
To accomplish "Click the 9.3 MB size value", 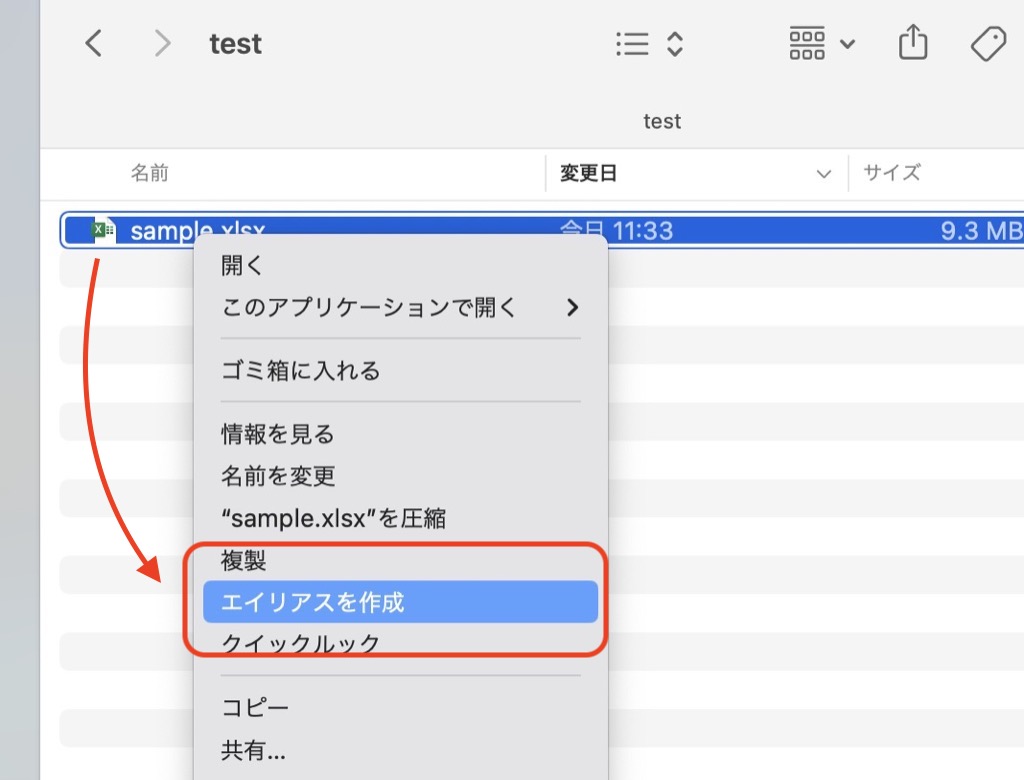I will click(x=982, y=230).
